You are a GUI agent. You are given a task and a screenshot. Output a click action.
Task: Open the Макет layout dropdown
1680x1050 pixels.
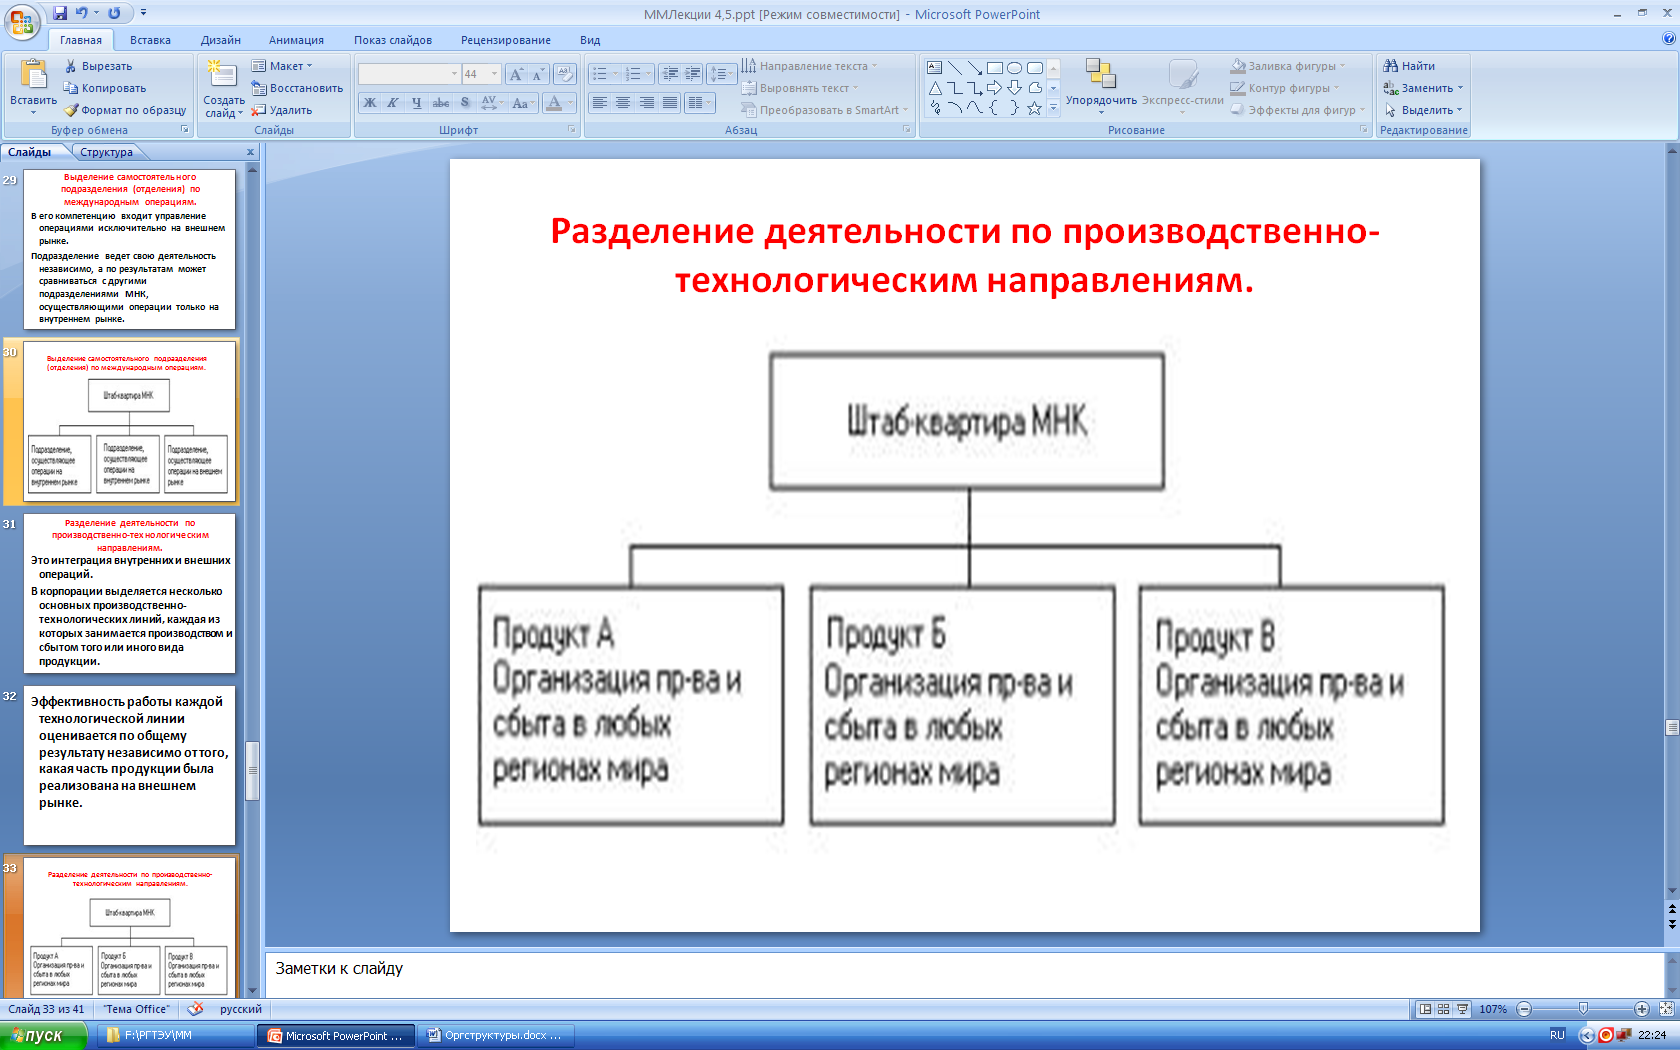click(282, 66)
